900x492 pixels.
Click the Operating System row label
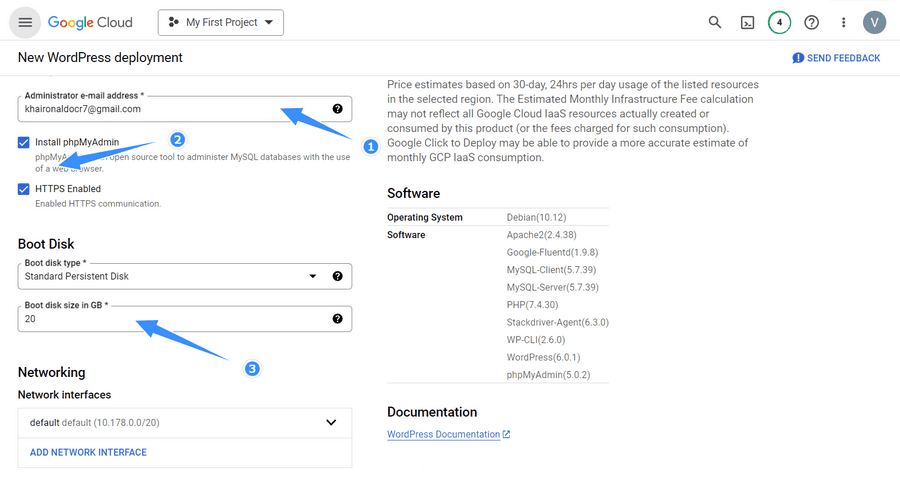(424, 218)
